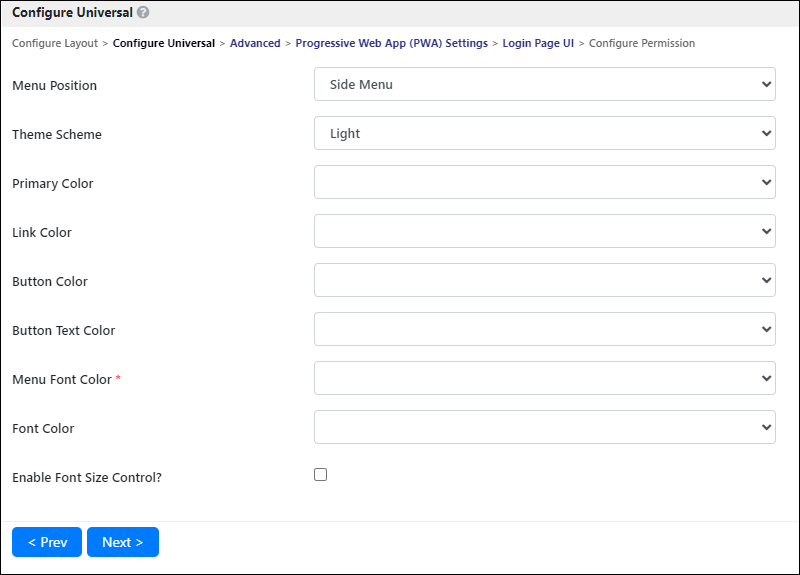The height and width of the screenshot is (575, 800).
Task: Click the Next button
Action: click(x=123, y=542)
